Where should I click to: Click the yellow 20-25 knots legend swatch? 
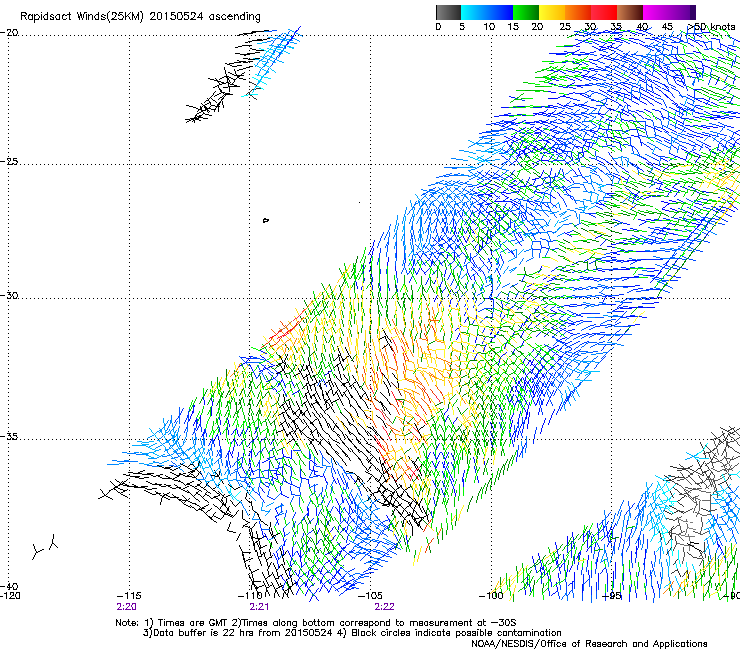[552, 12]
